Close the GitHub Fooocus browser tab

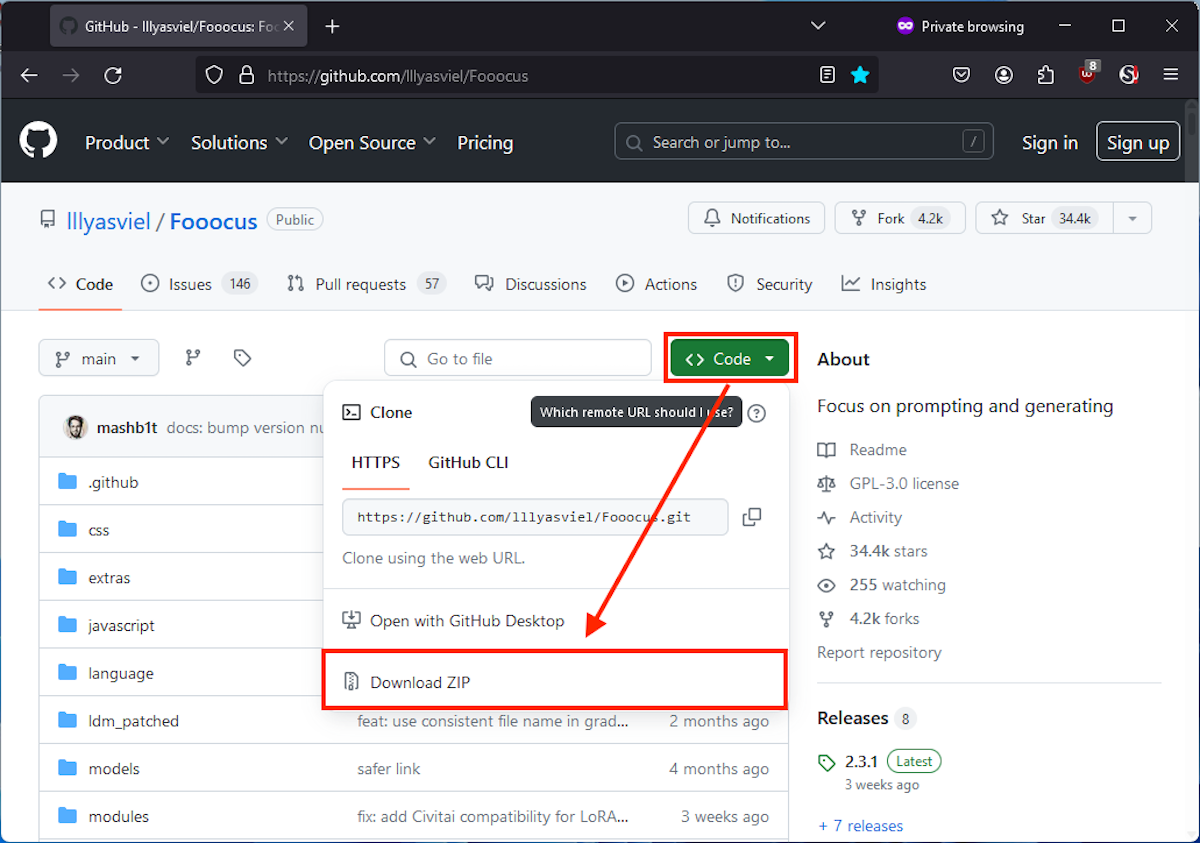point(289,26)
